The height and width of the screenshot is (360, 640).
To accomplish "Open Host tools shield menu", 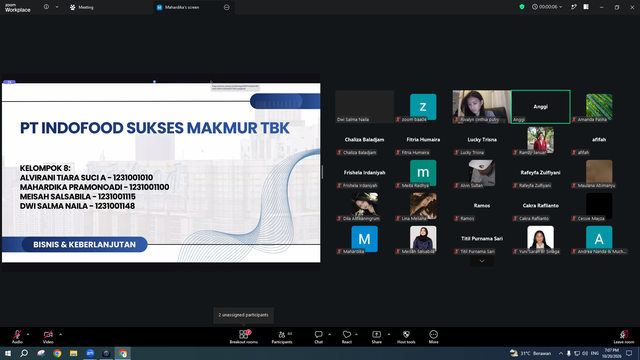I will coord(406,337).
